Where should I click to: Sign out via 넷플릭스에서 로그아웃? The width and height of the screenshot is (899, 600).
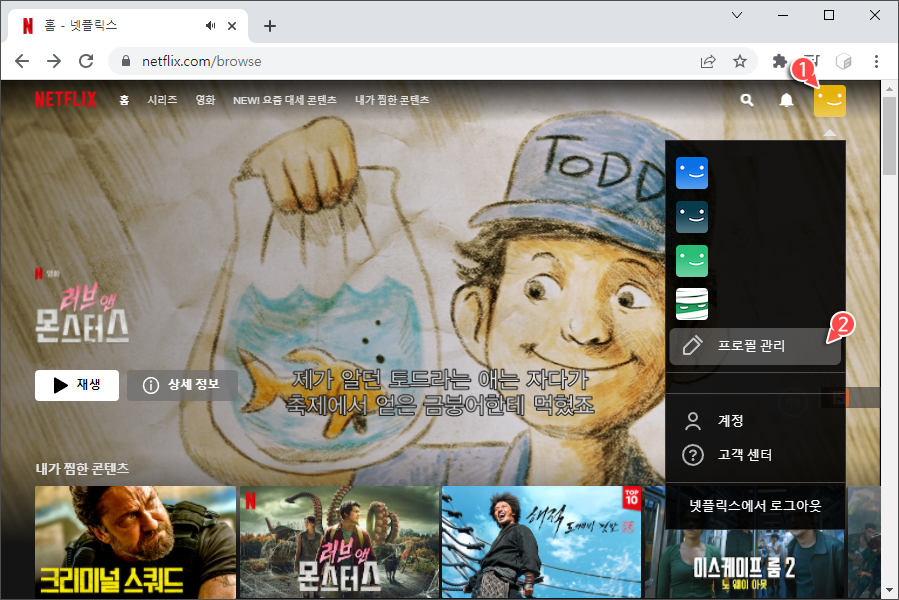coord(754,507)
